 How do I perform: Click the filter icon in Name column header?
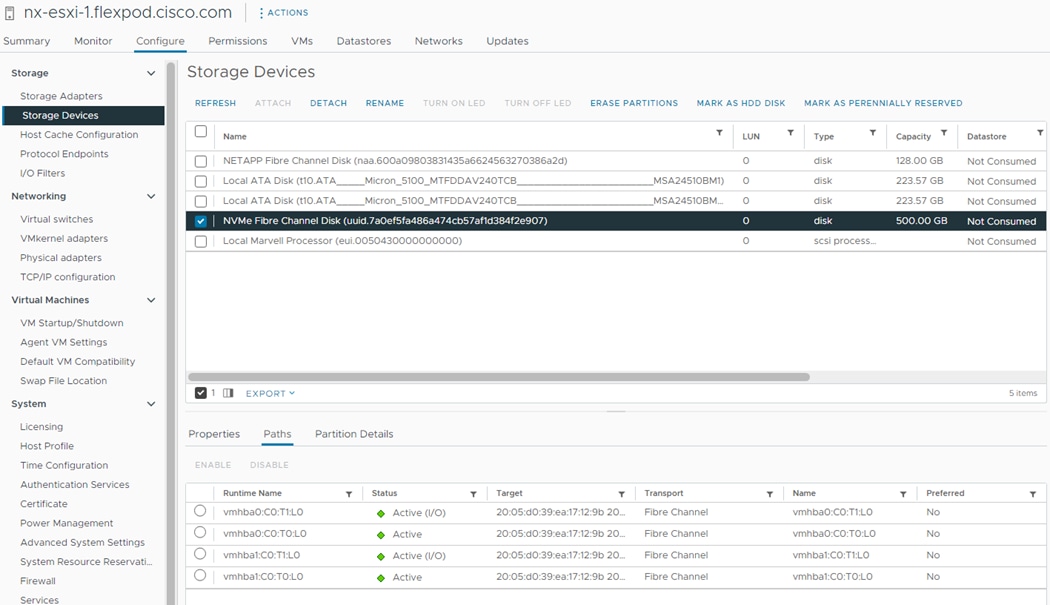(719, 133)
